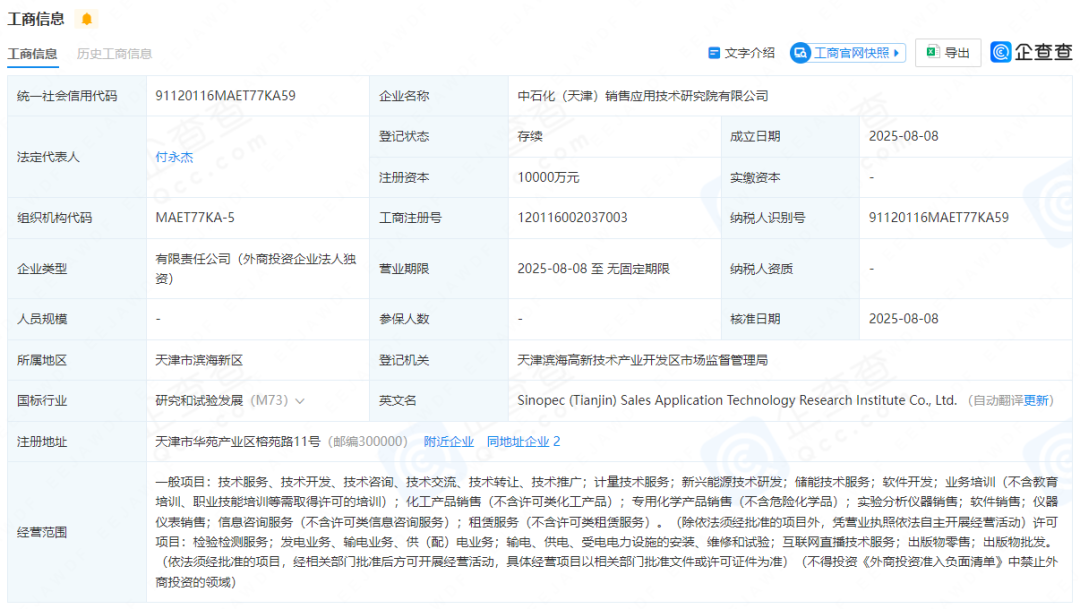Image resolution: width=1080 pixels, height=609 pixels.
Task: Click the (M73) industry code
Action: 269,400
